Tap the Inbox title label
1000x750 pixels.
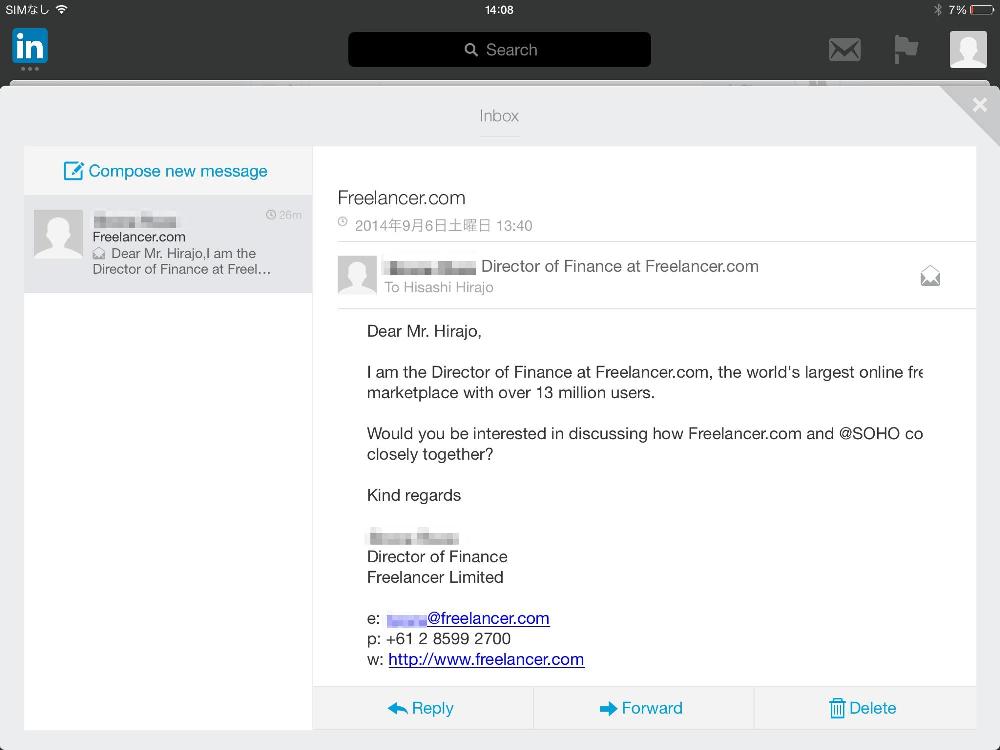[499, 116]
